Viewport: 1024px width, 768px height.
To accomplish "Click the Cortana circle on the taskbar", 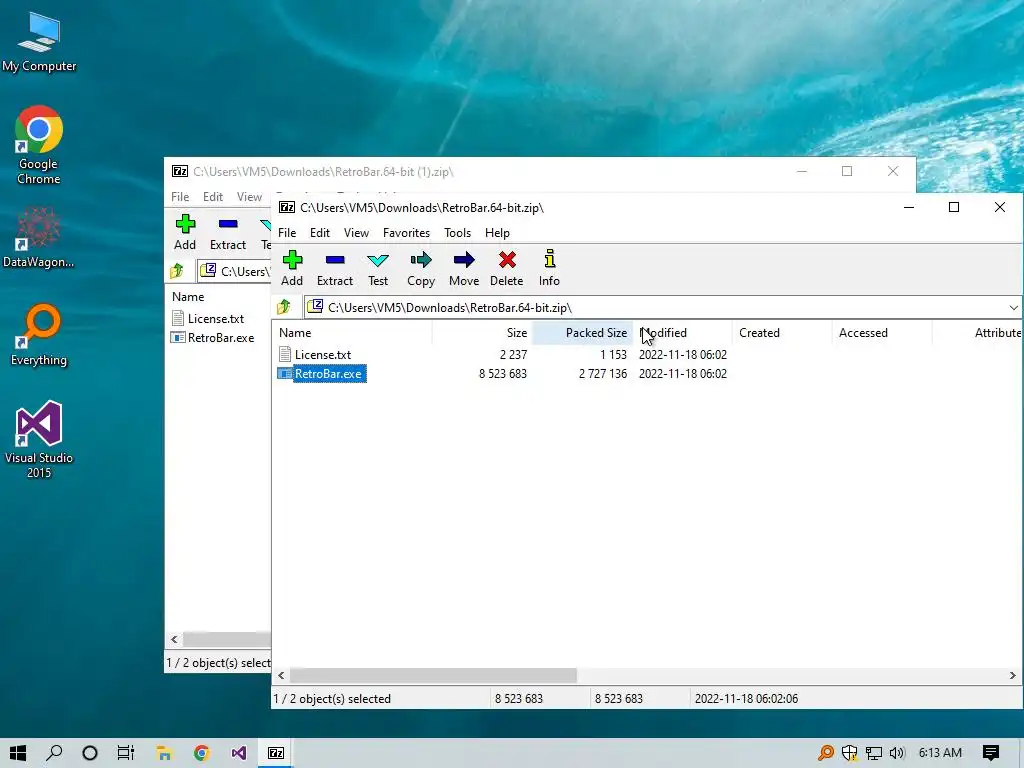I will coord(90,753).
